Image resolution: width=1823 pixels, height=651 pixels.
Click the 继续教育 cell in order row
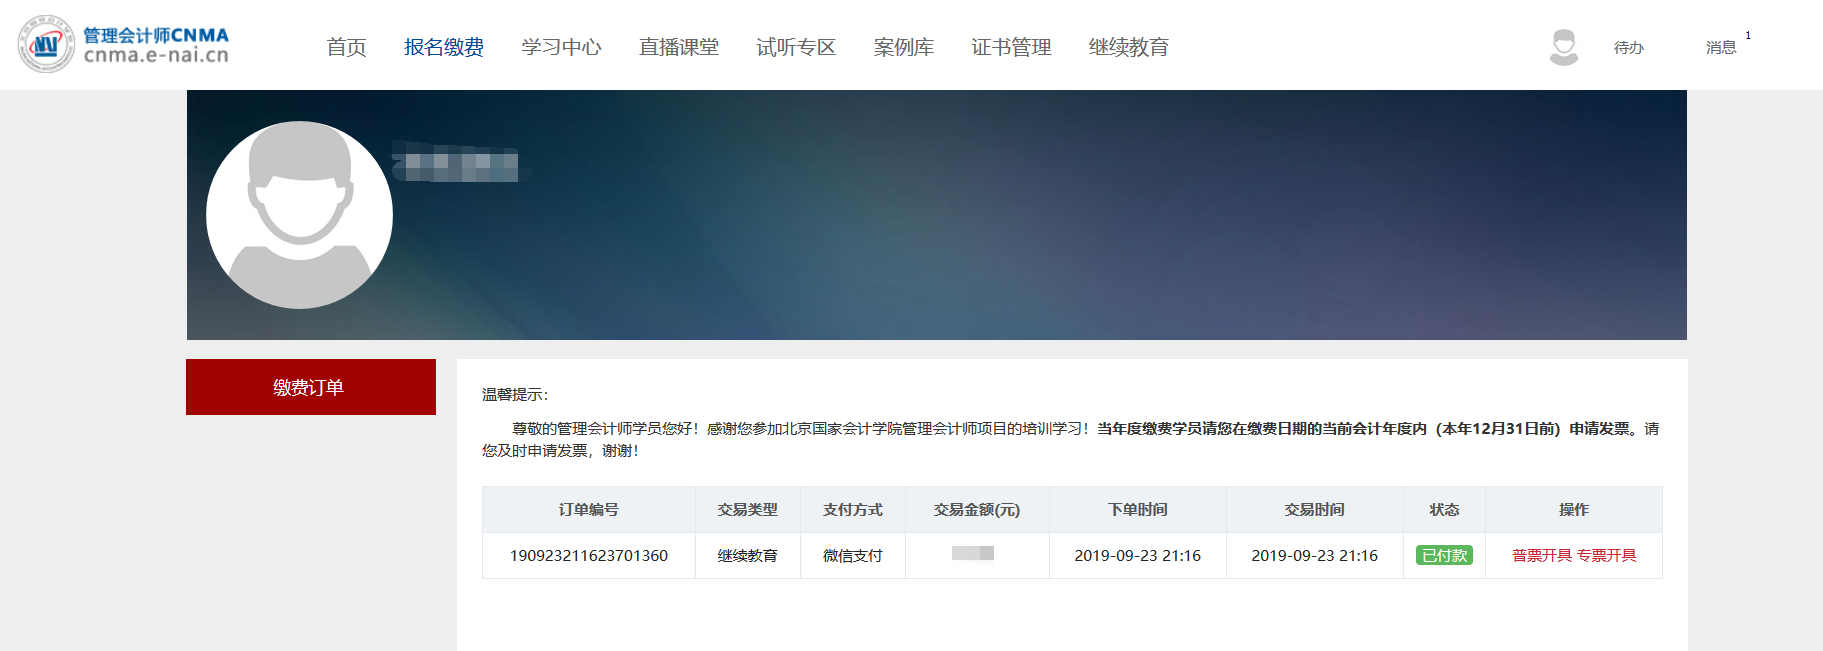click(x=747, y=556)
